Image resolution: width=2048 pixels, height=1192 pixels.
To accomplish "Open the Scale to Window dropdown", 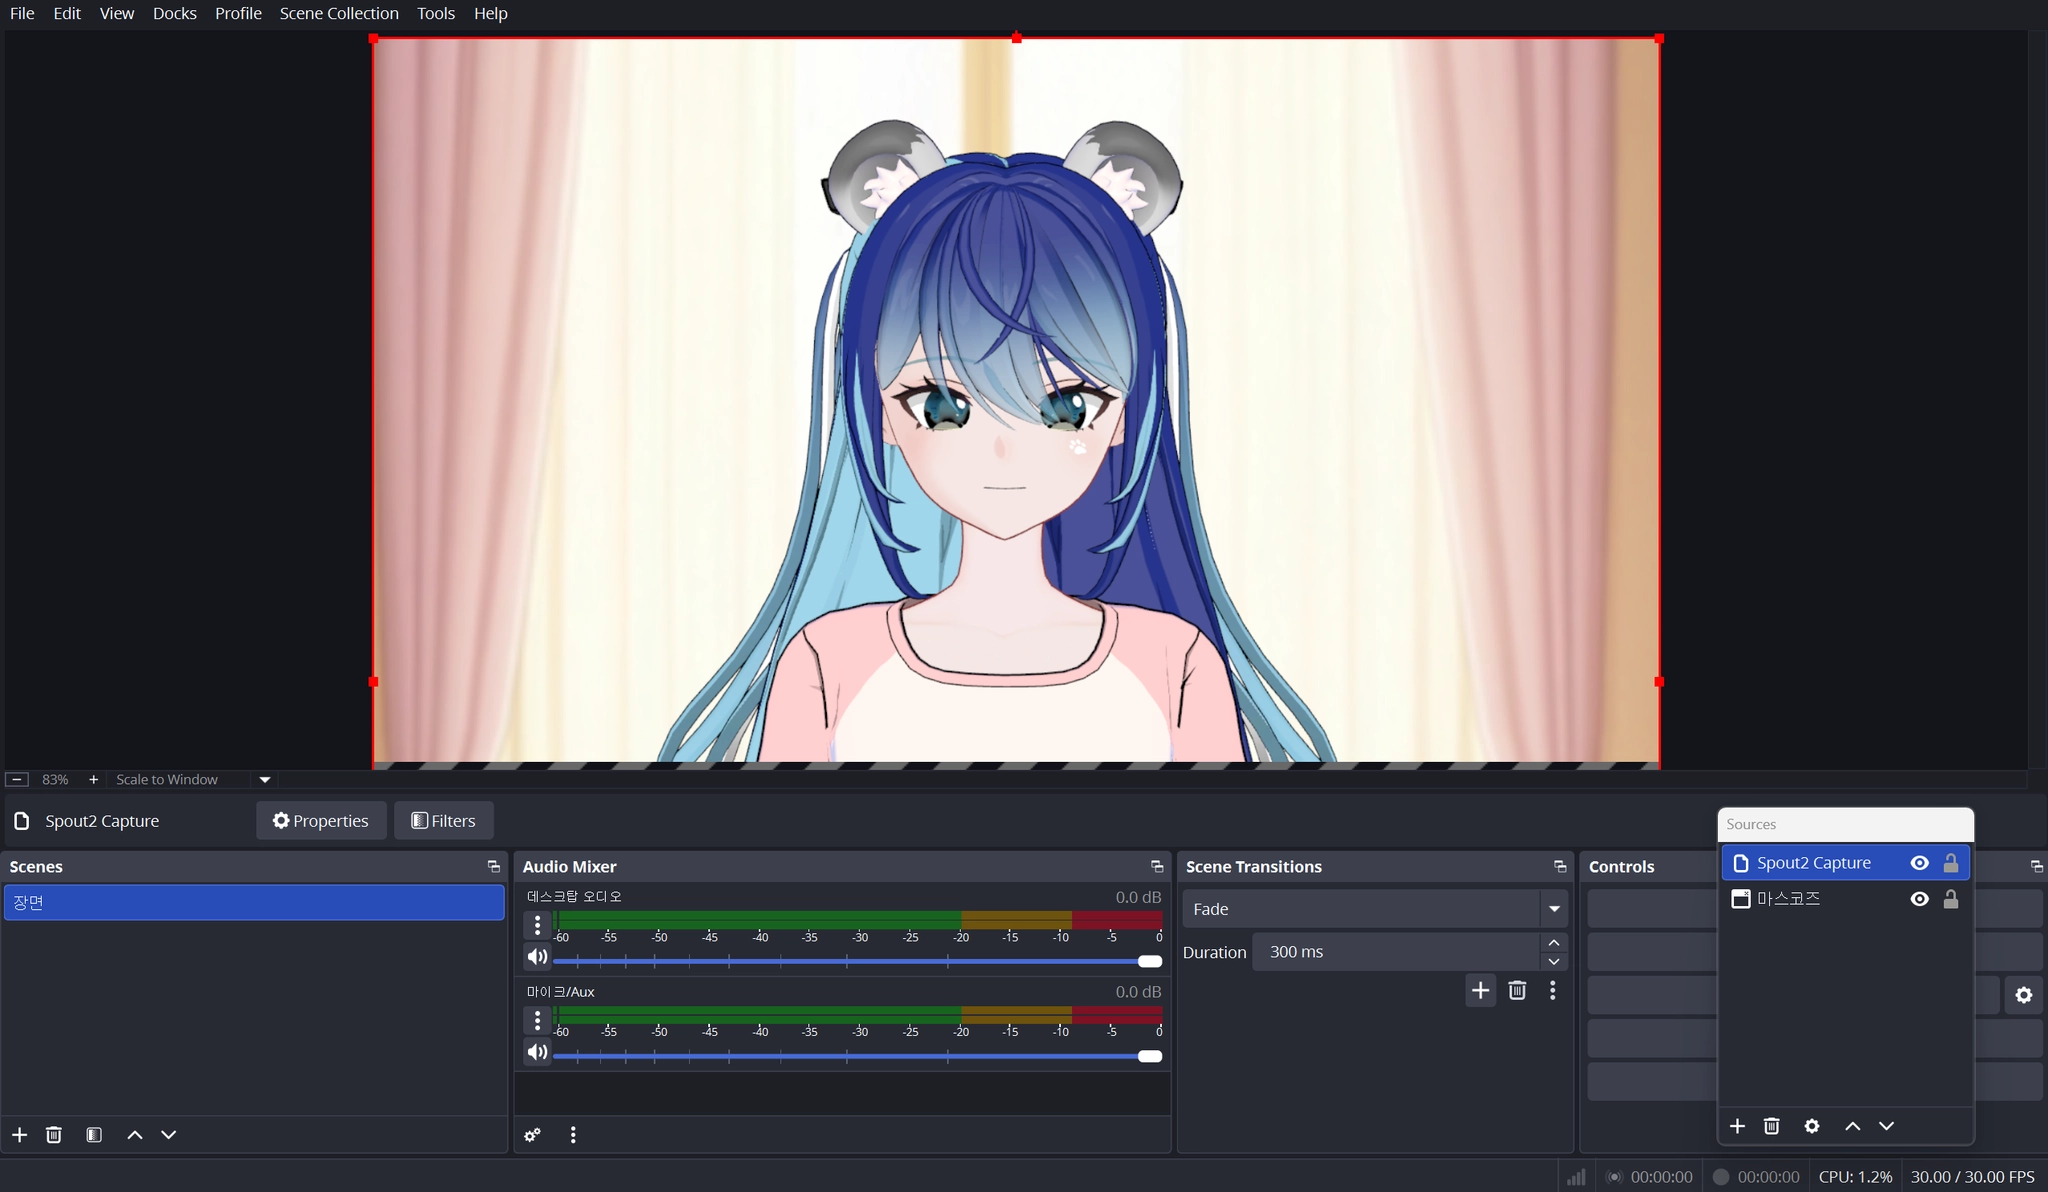I will (x=265, y=780).
